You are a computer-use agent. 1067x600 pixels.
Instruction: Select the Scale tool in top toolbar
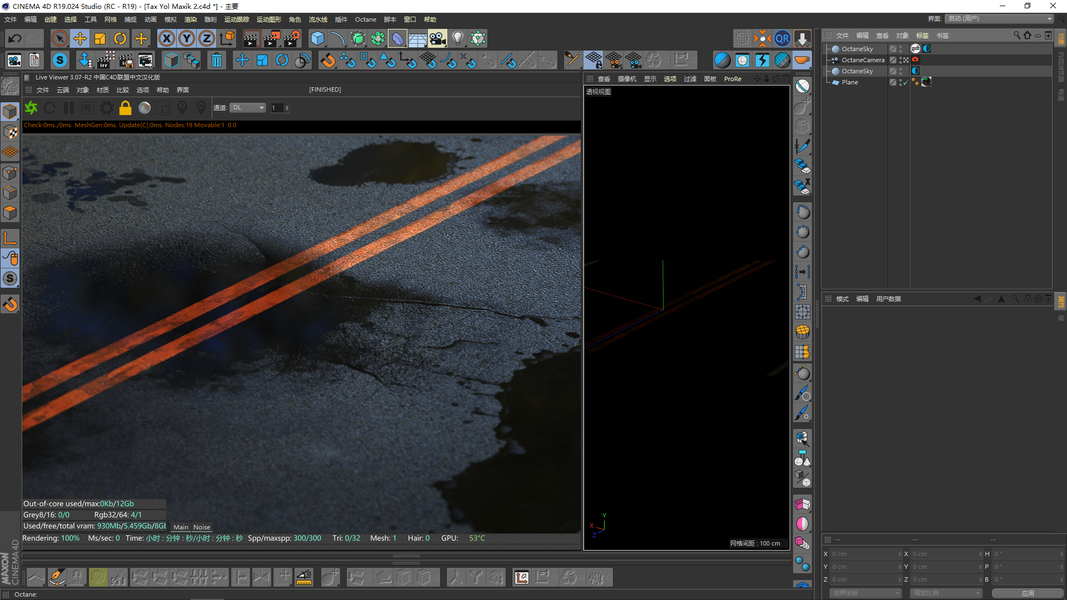(100, 39)
